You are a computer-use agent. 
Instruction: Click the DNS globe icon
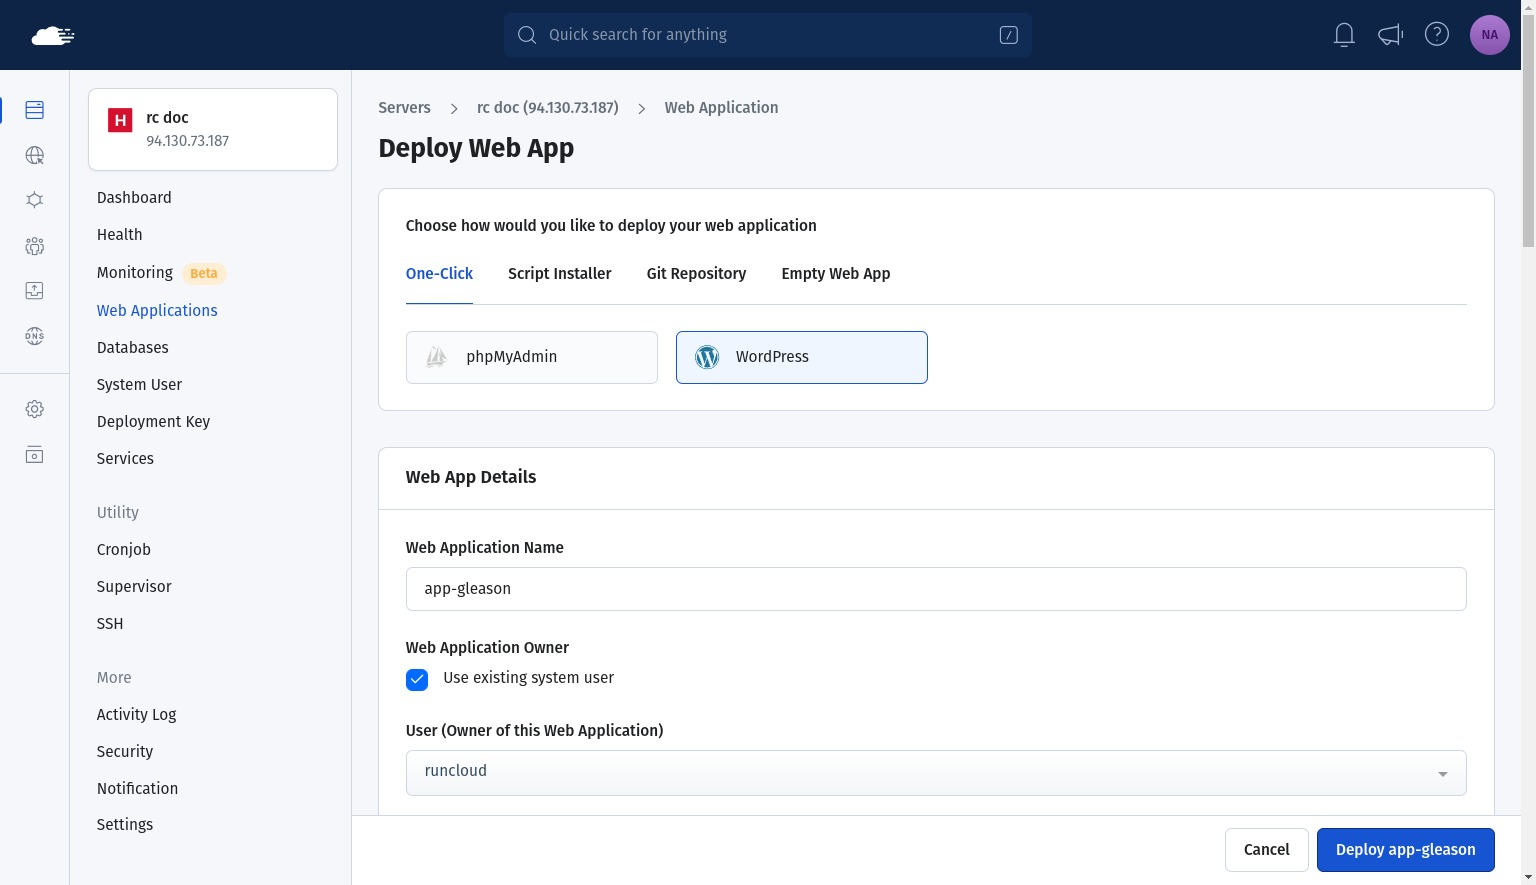pos(34,336)
